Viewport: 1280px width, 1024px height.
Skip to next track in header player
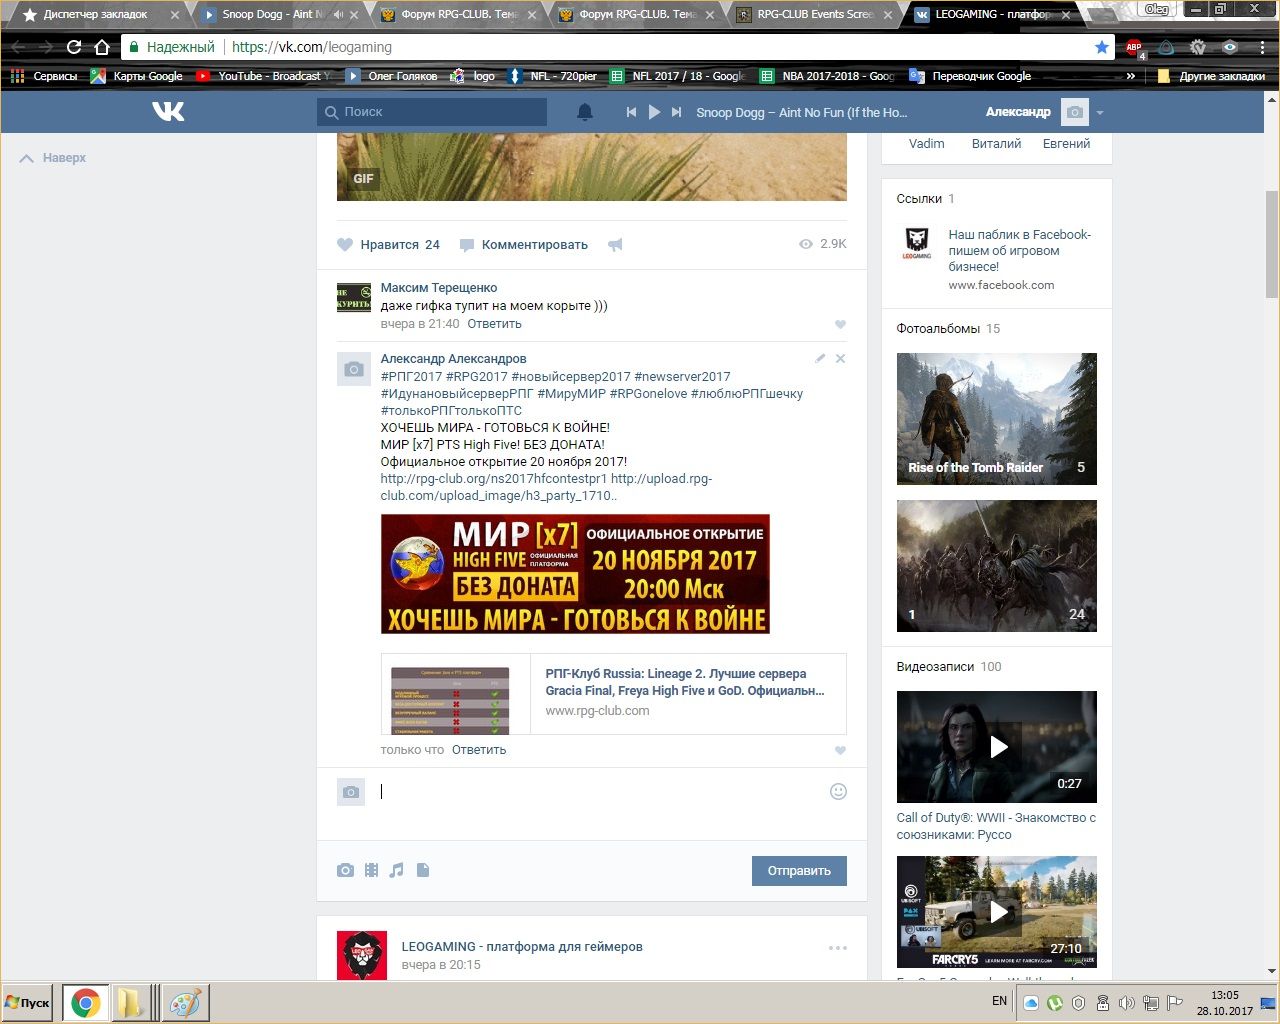(677, 112)
